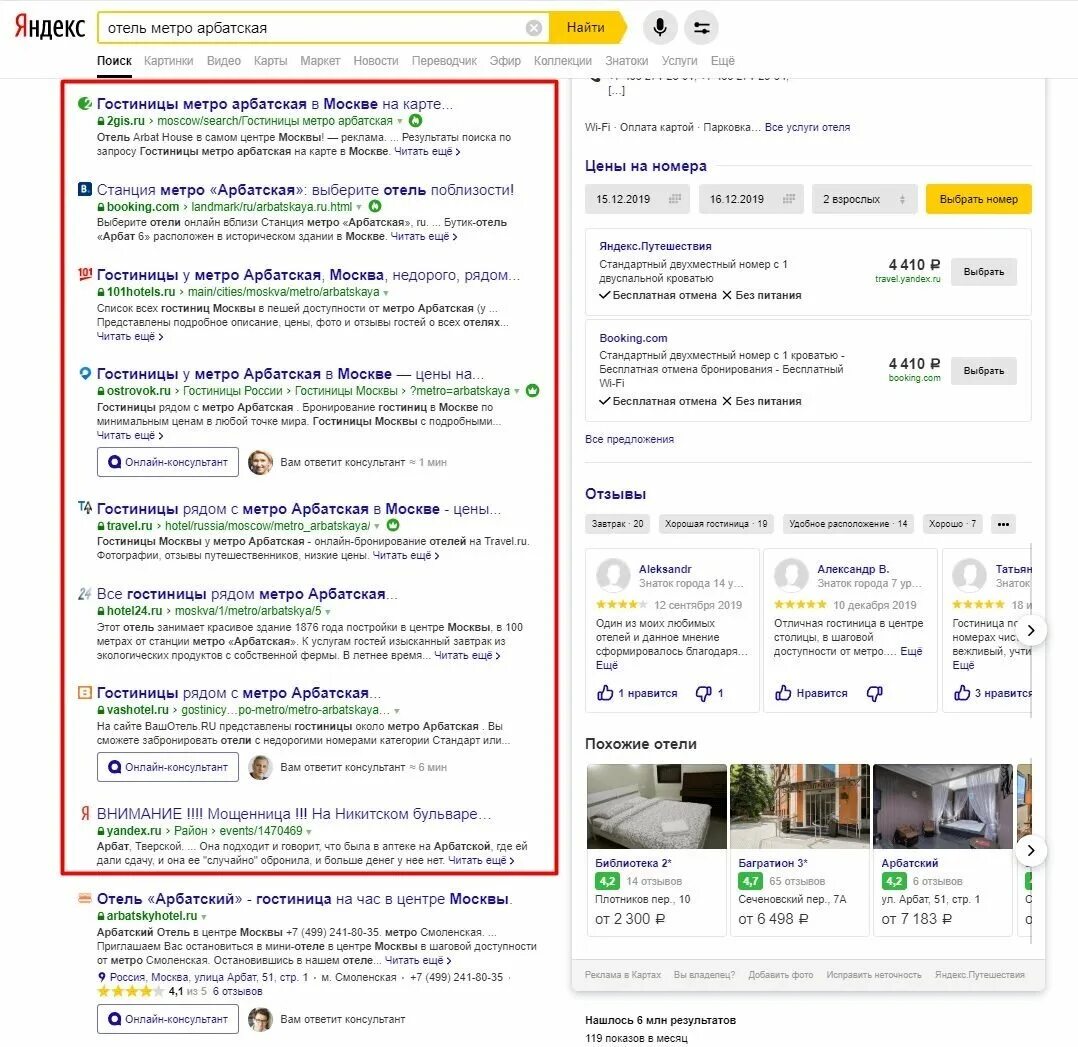This screenshot has height=1047, width=1078.
Task: Open Багратион 3* hotel photo
Action: coord(800,806)
